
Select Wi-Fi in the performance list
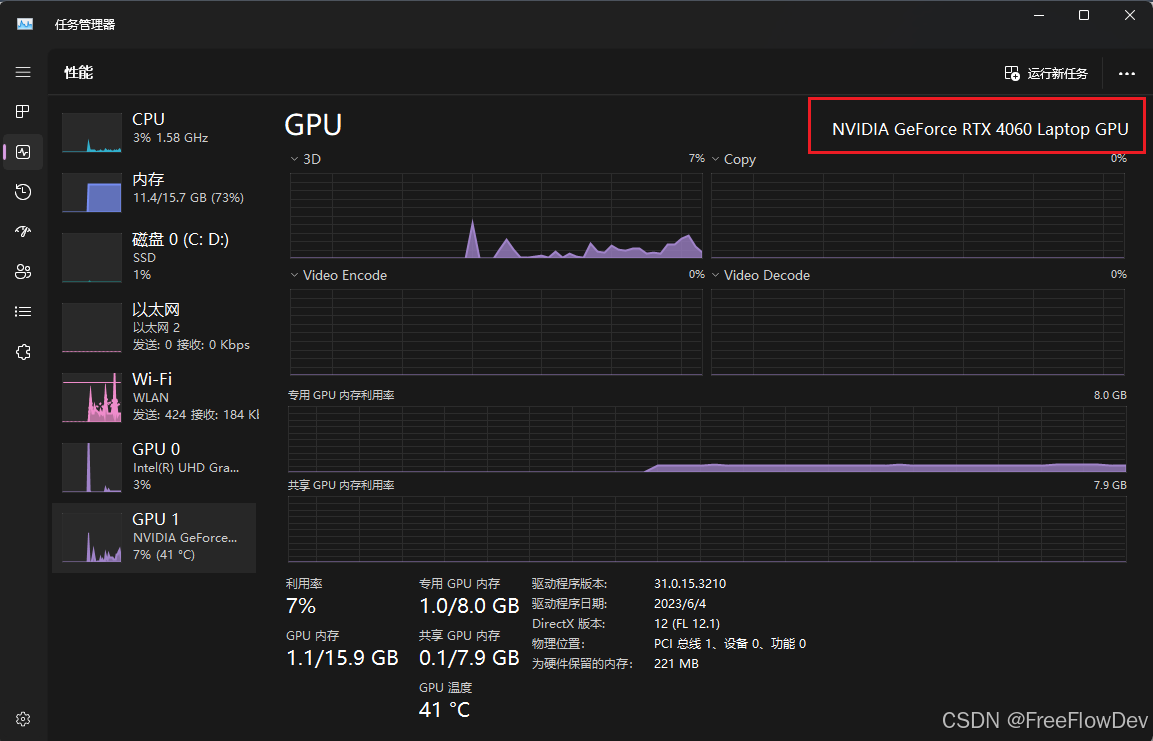[x=154, y=396]
